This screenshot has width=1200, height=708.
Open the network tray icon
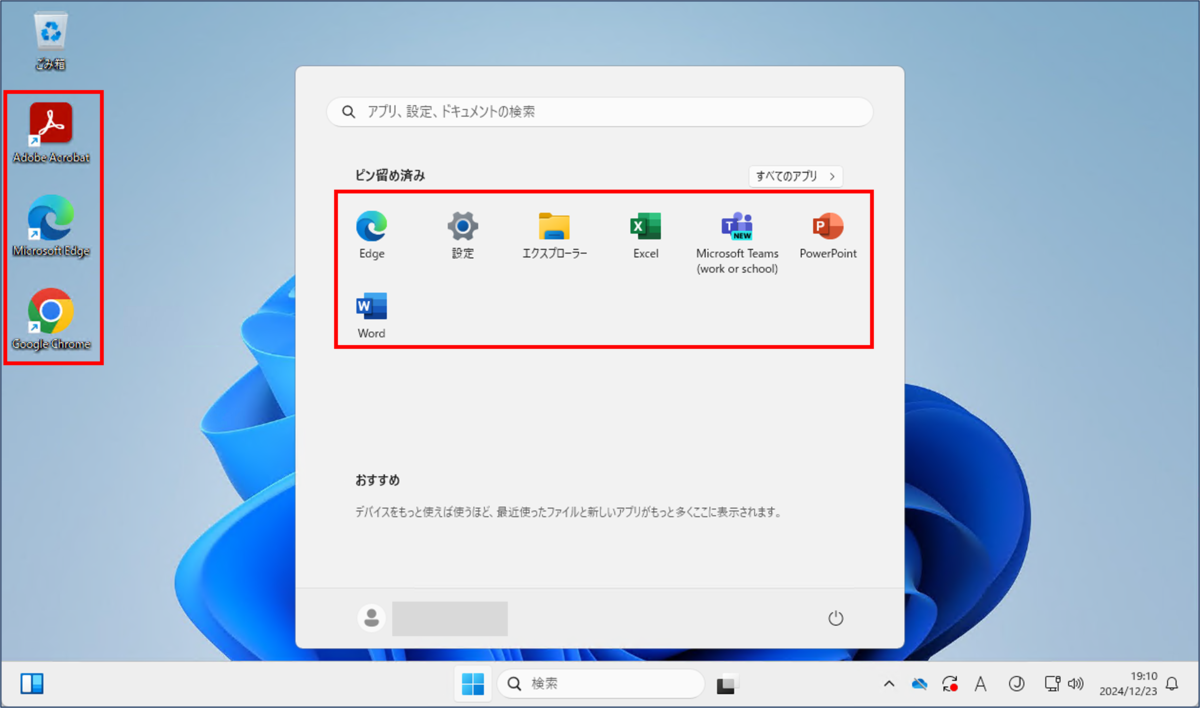coord(1052,684)
